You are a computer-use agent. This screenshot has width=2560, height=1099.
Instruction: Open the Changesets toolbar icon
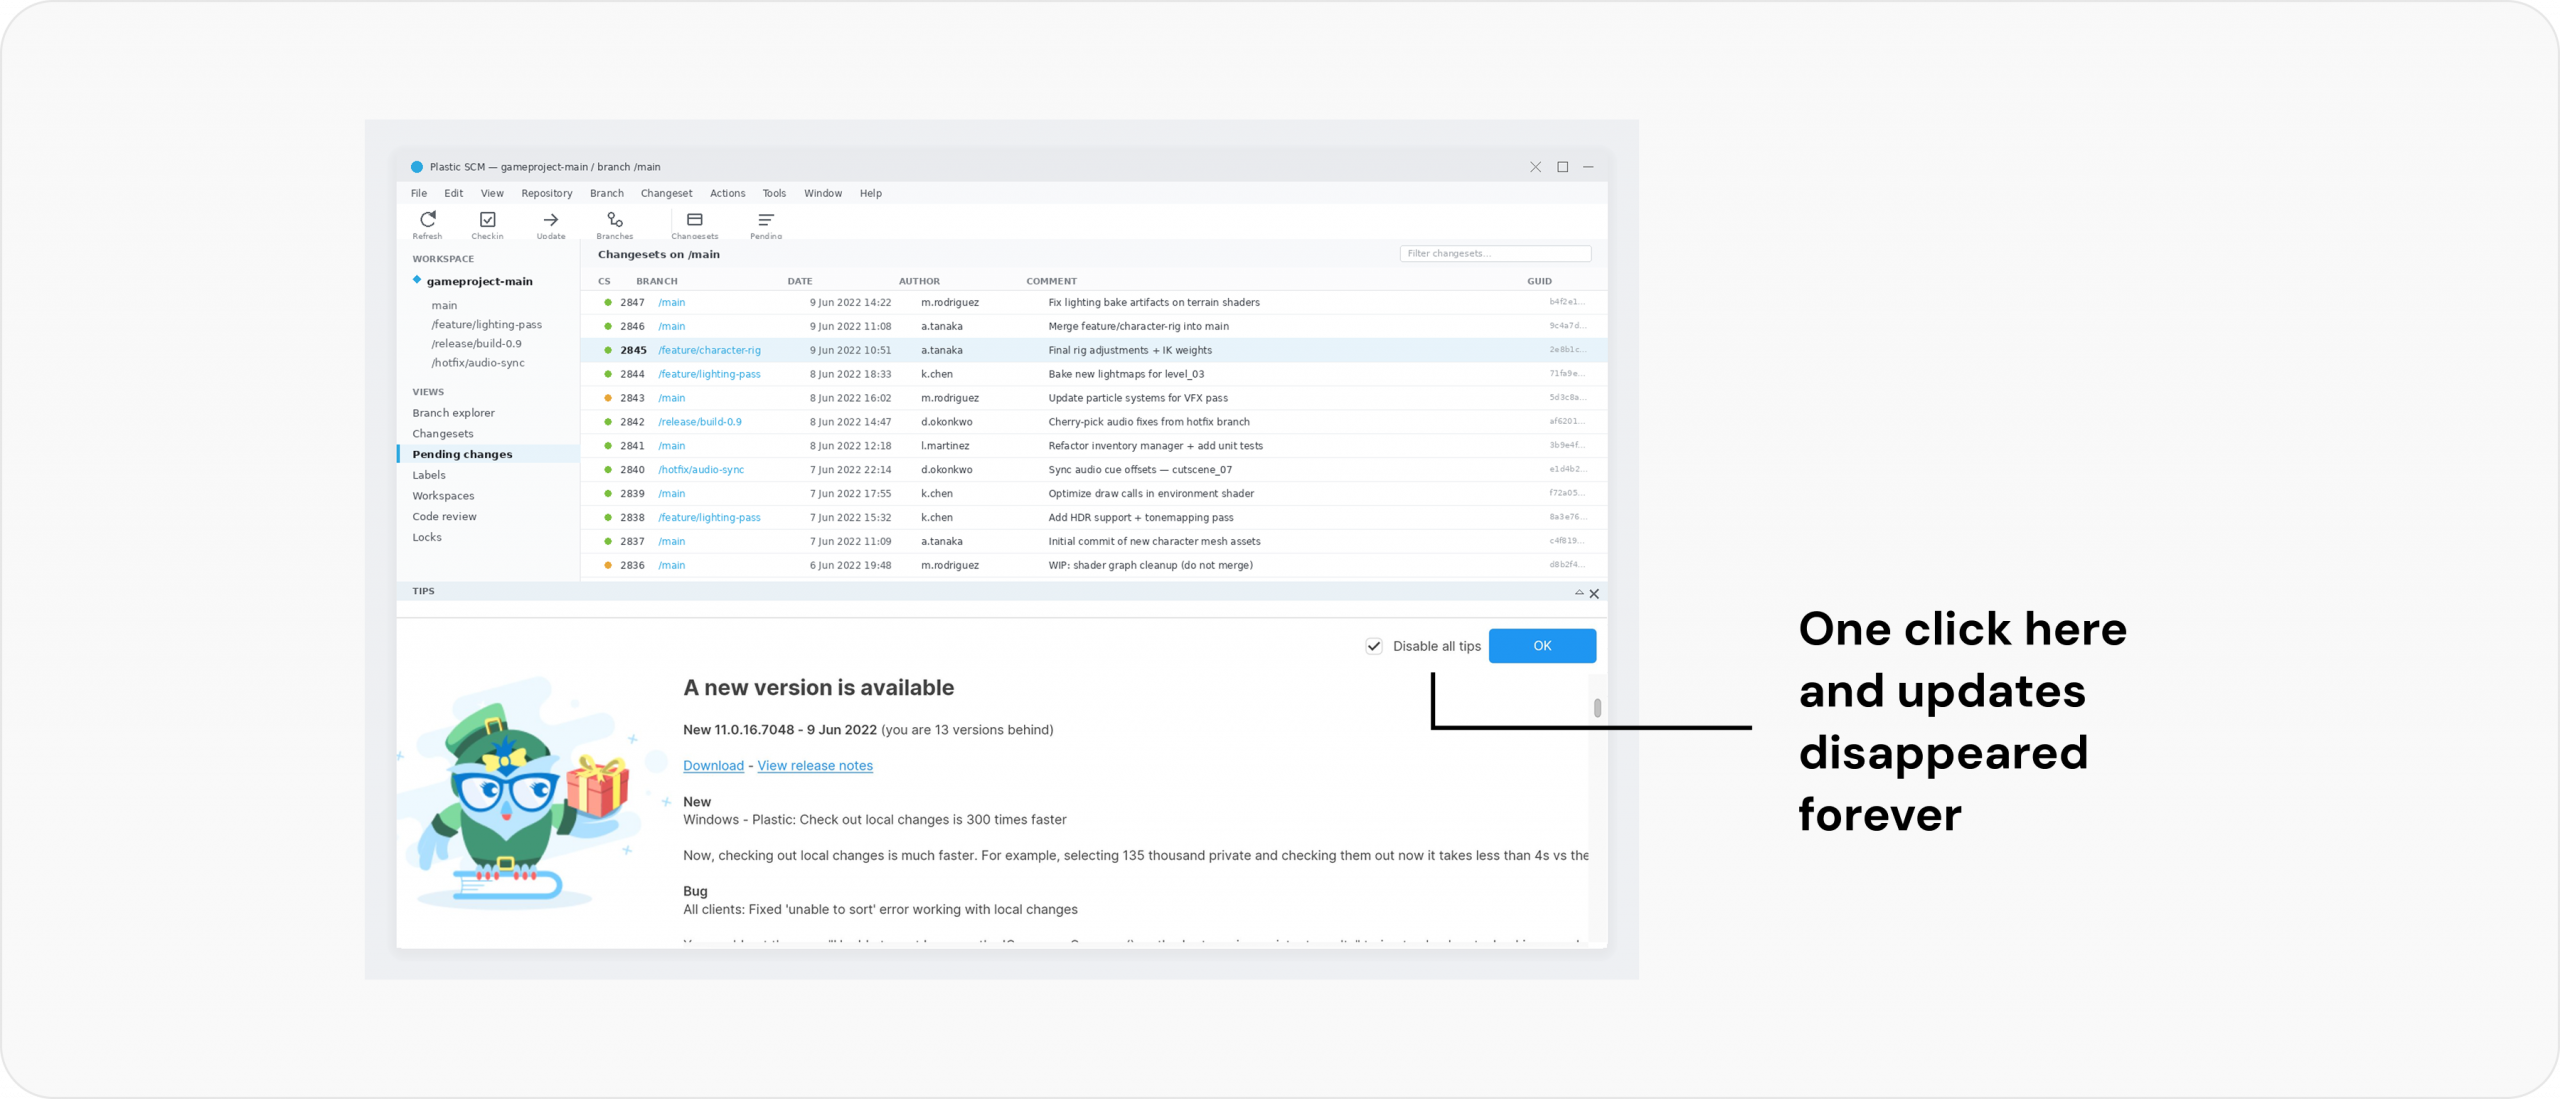coord(695,220)
